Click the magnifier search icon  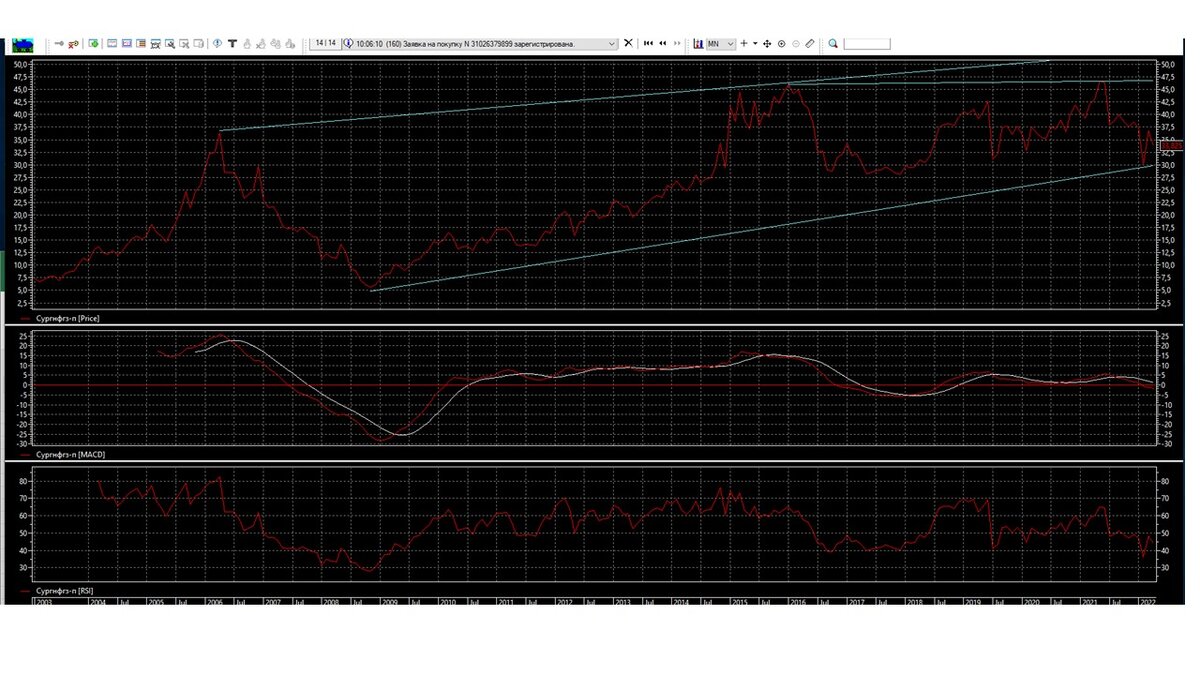pos(833,43)
